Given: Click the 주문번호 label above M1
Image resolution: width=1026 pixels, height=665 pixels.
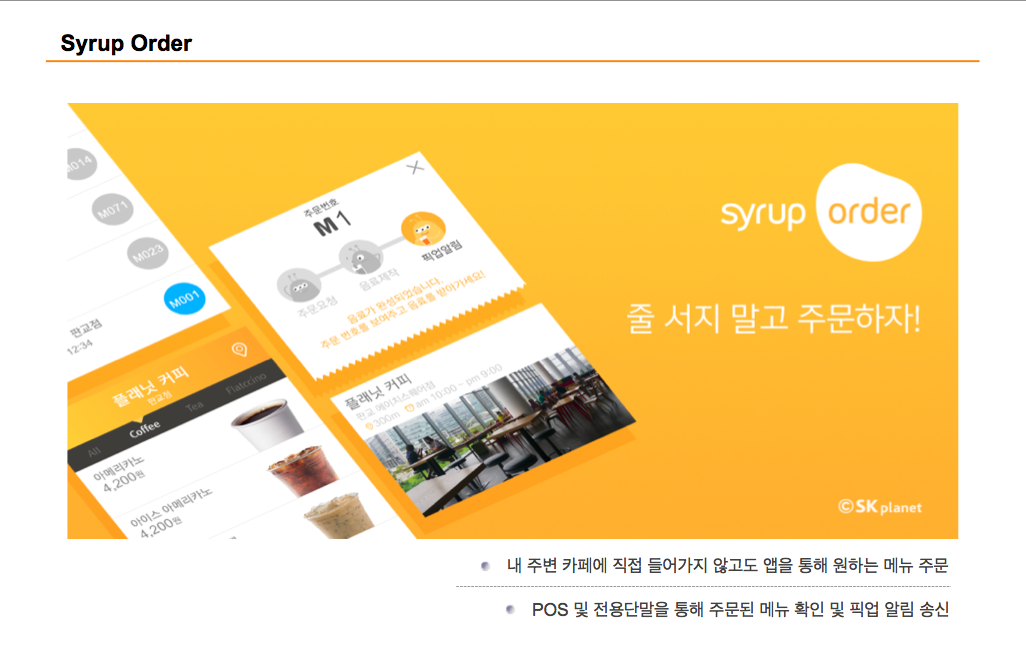Looking at the screenshot, I should click(321, 207).
